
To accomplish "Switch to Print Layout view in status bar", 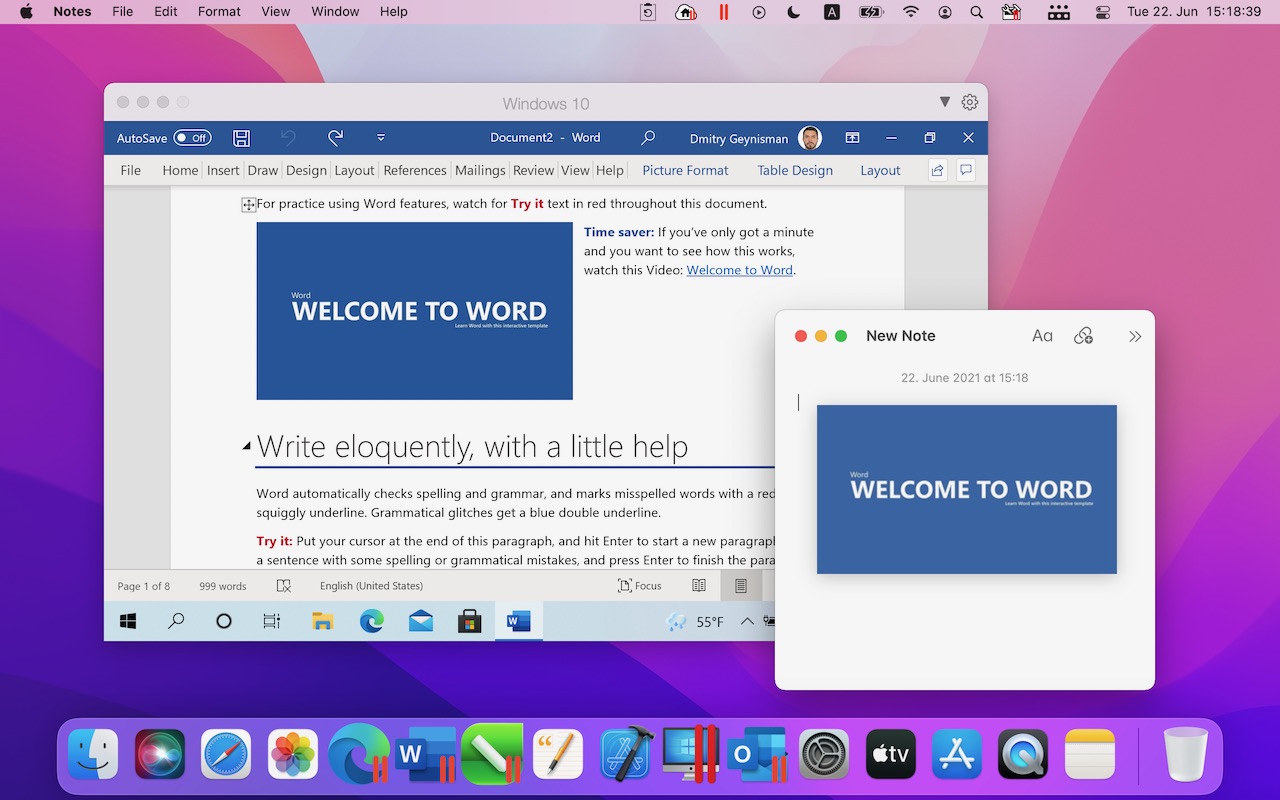I will pyautogui.click(x=741, y=586).
